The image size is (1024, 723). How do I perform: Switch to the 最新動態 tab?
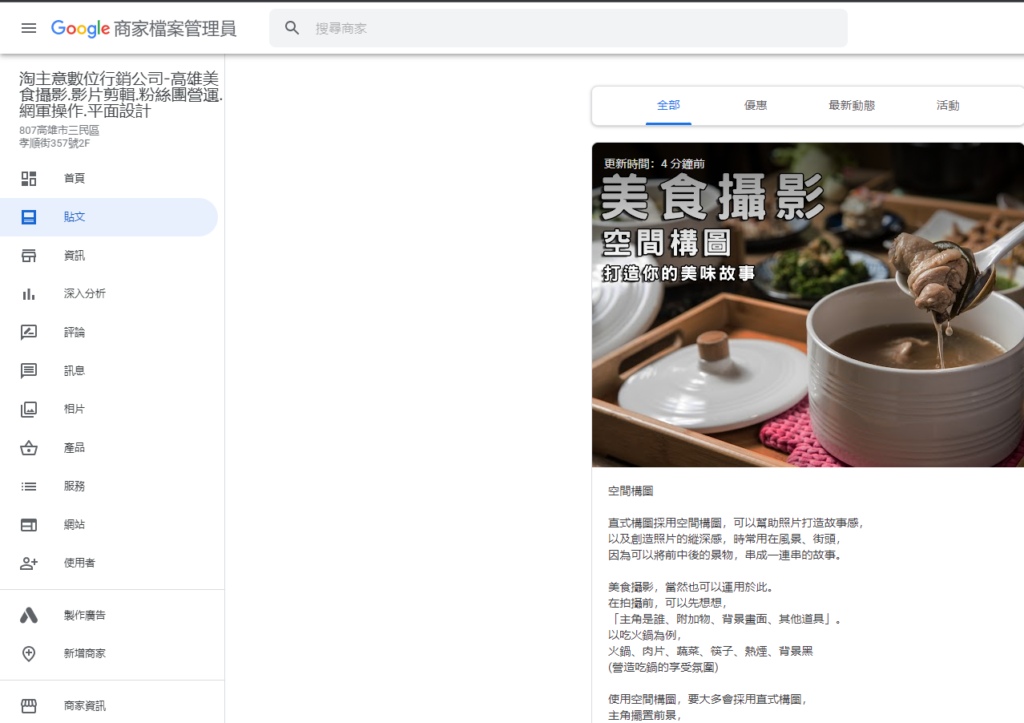tap(851, 106)
